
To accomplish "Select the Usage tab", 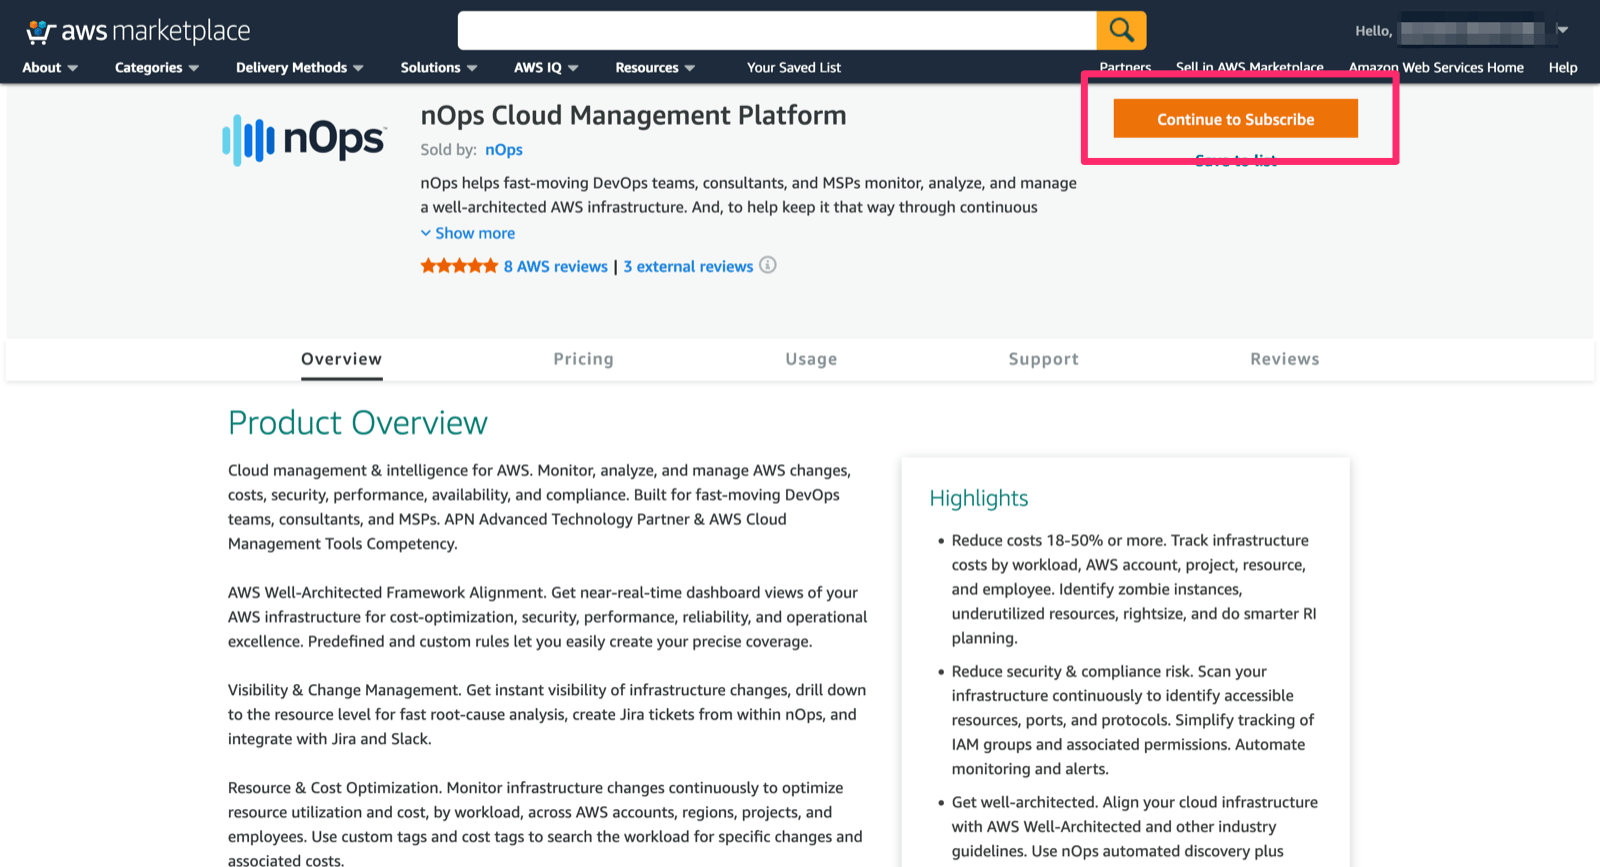I will pyautogui.click(x=811, y=359).
